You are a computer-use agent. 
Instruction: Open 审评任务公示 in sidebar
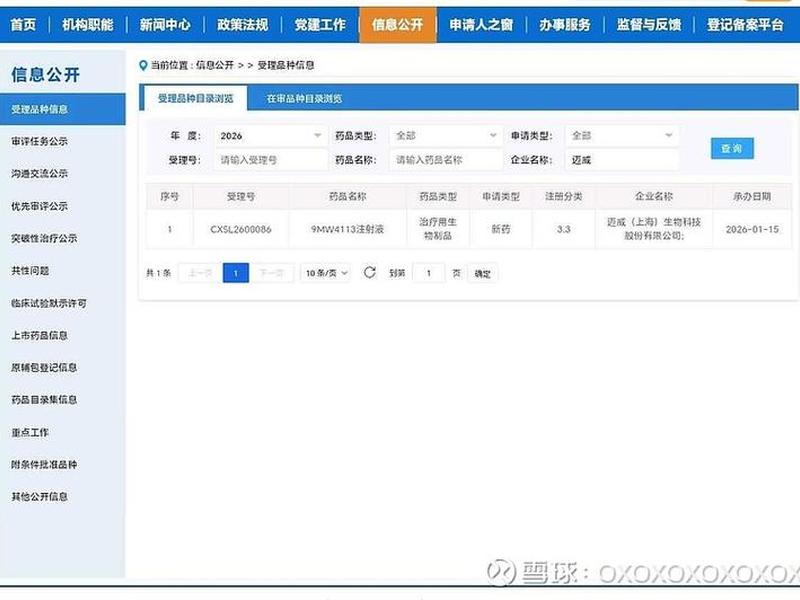point(39,141)
